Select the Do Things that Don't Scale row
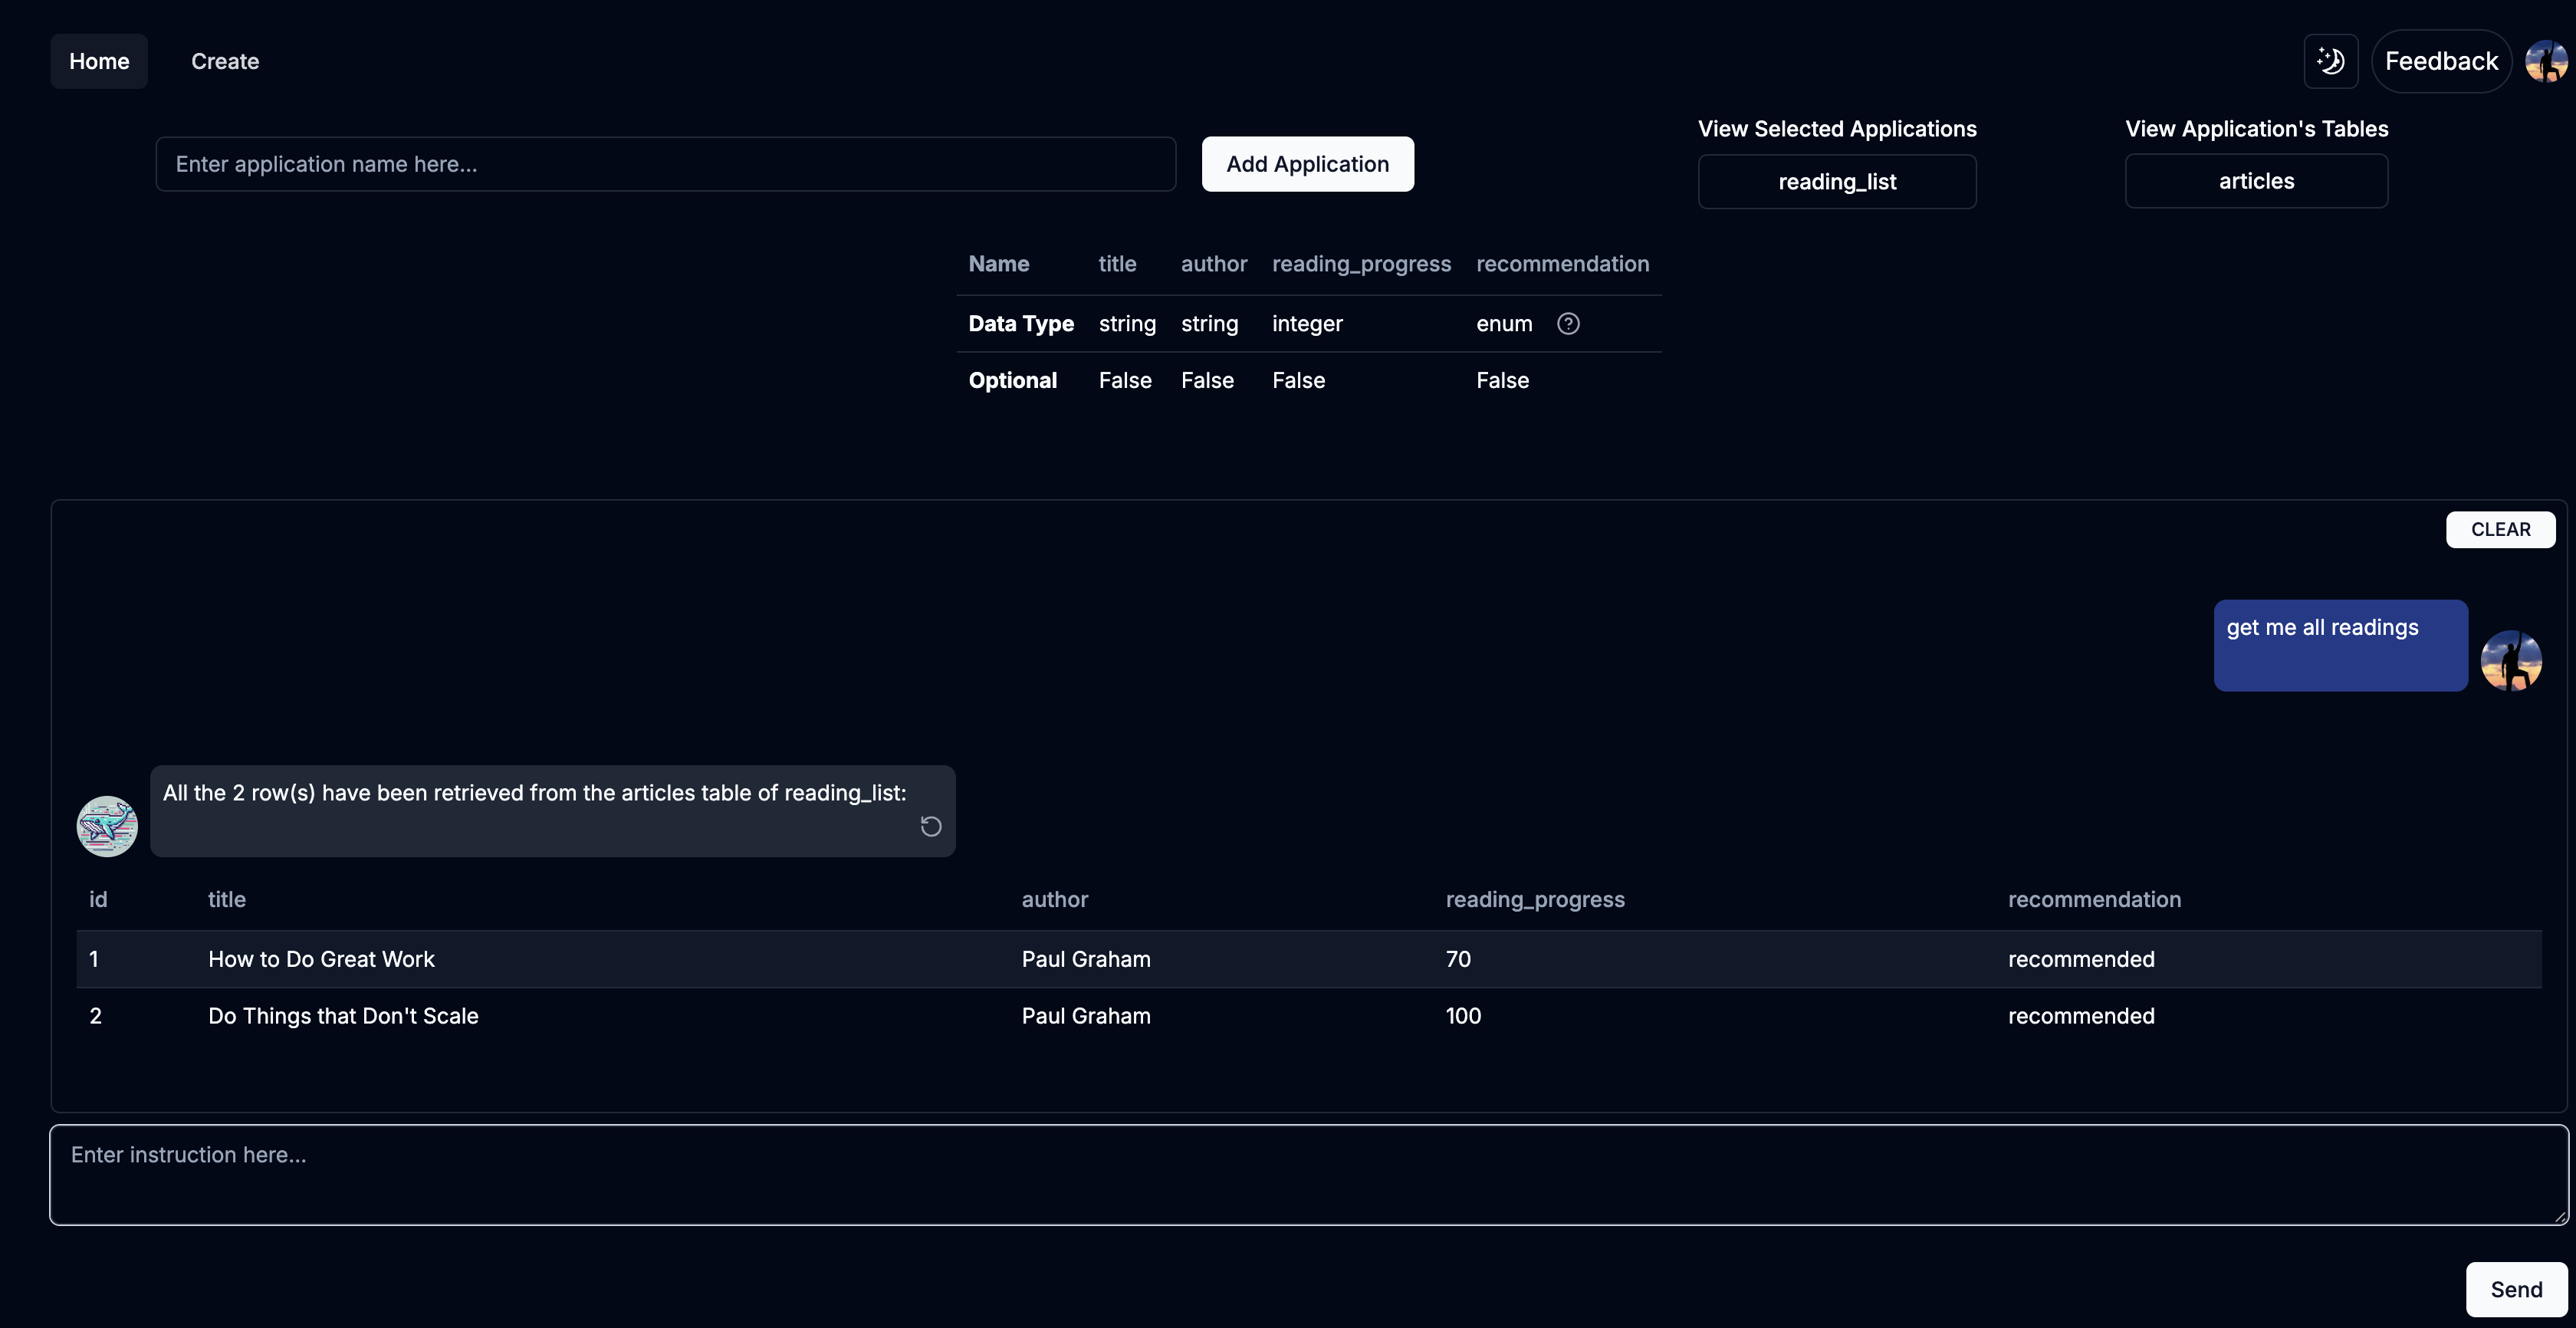Viewport: 2576px width, 1328px height. [x=343, y=1016]
